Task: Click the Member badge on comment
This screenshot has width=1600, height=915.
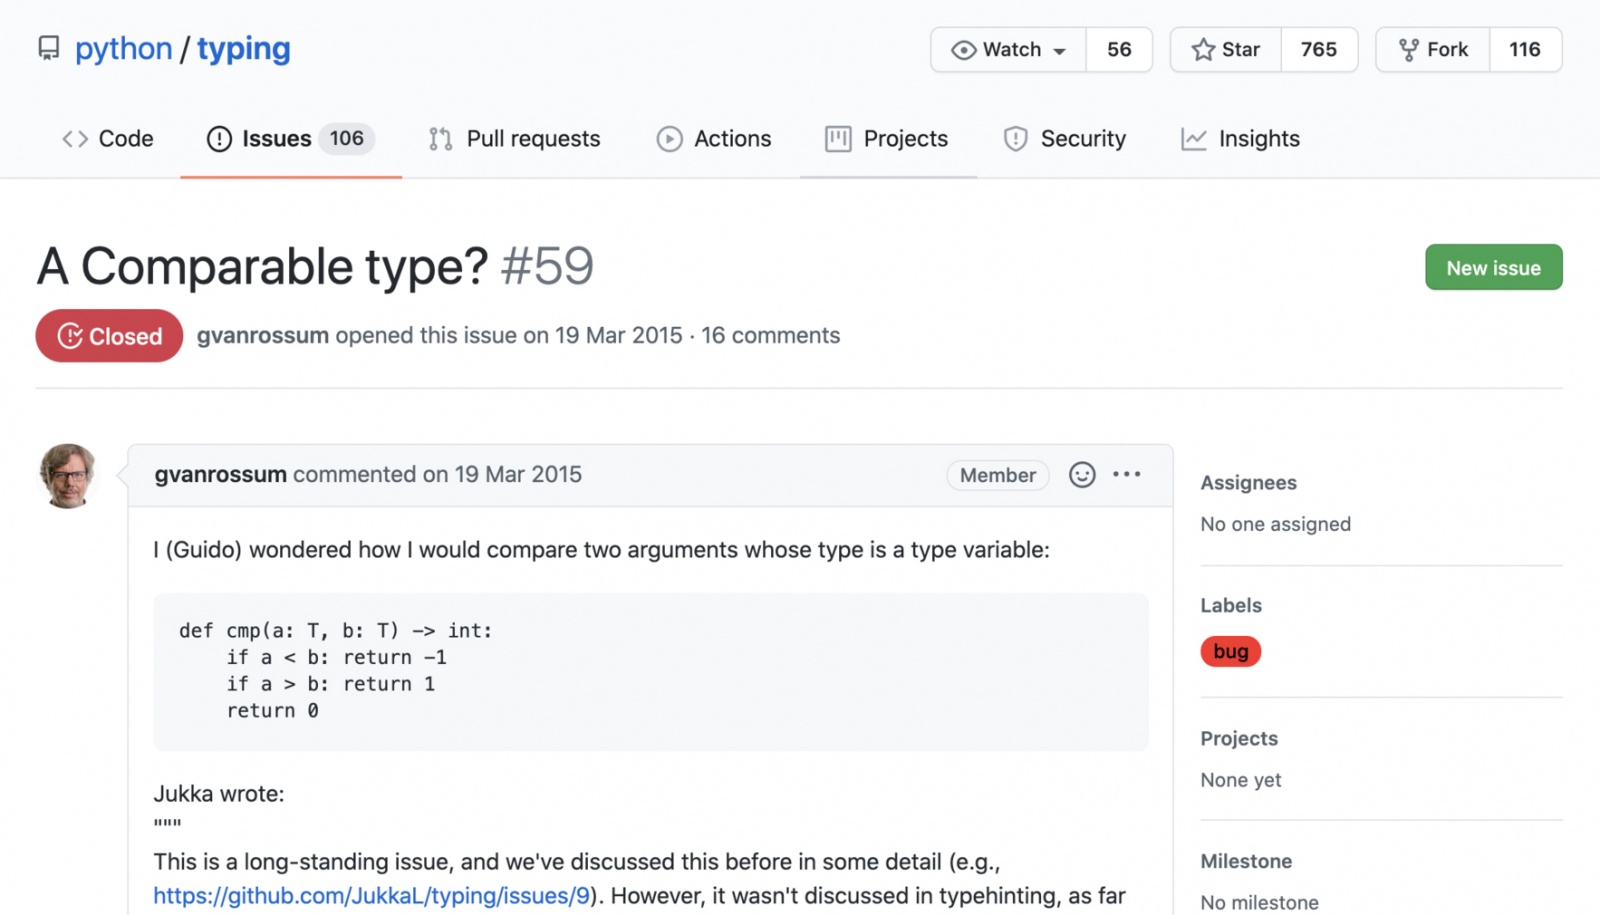Action: click(997, 475)
